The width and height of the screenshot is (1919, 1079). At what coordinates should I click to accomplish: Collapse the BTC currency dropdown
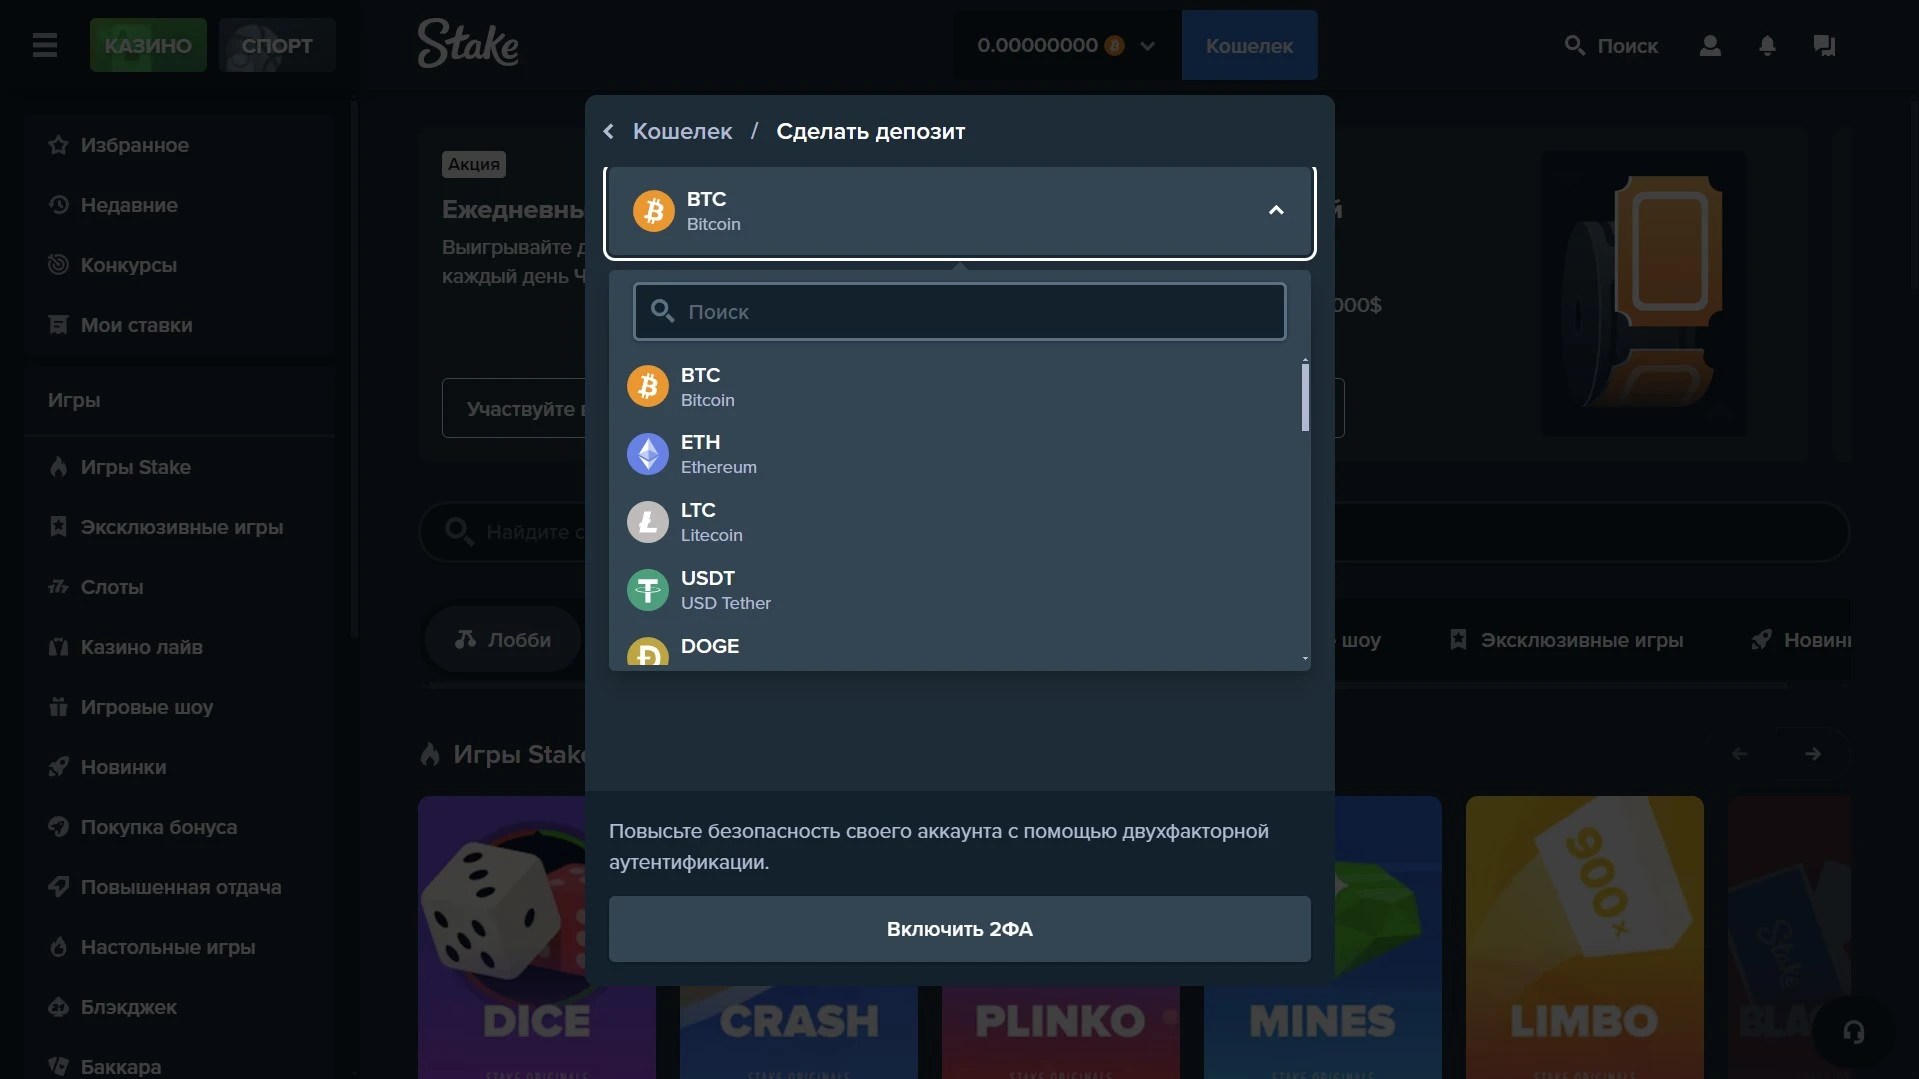point(1276,210)
